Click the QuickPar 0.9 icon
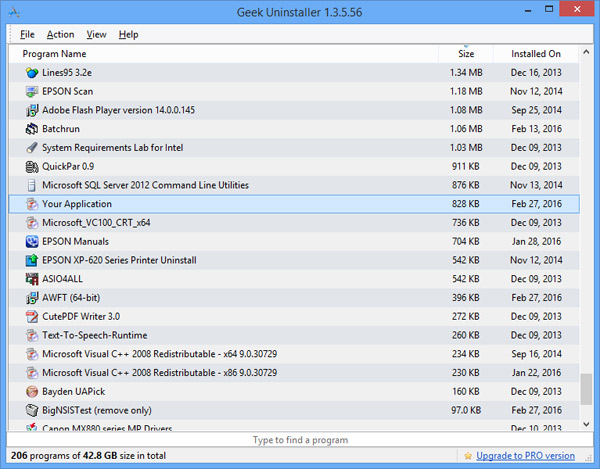Screen dimensions: 600x469 click(x=31, y=167)
